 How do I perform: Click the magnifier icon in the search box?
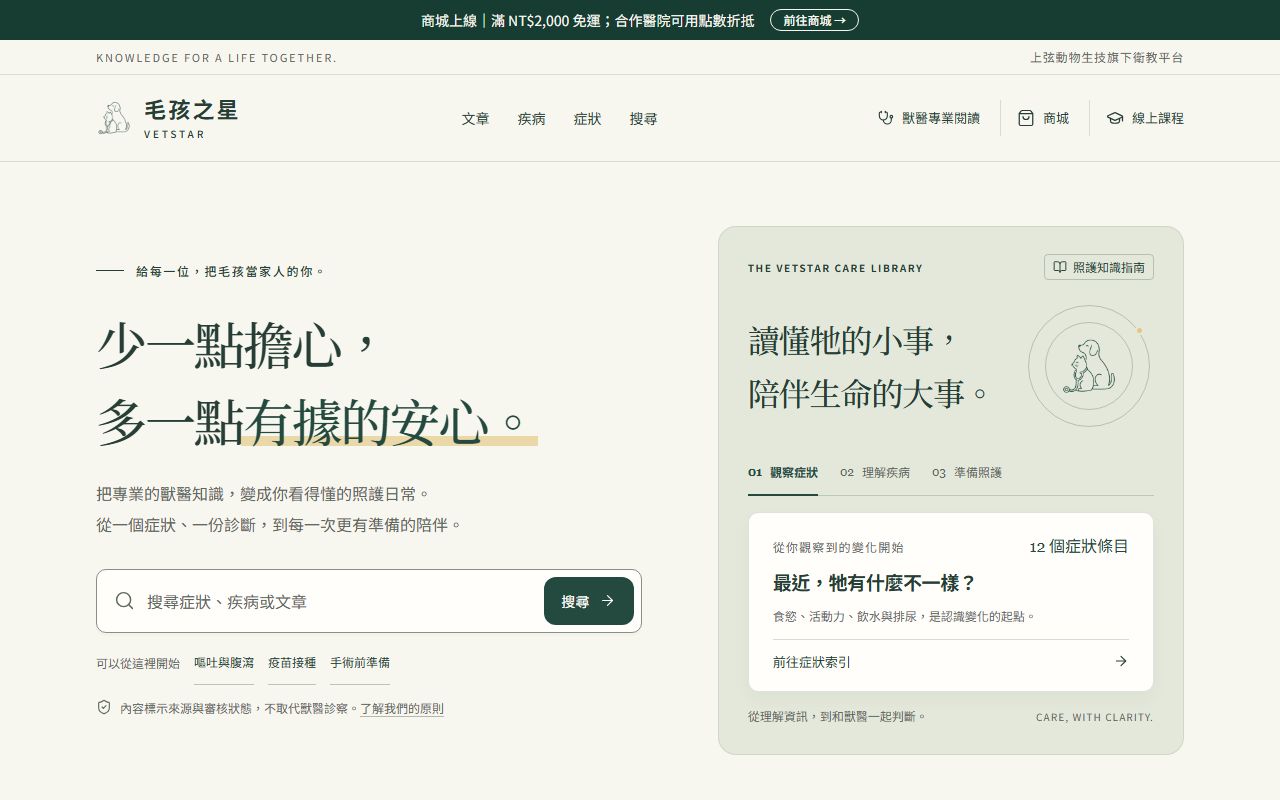pyautogui.click(x=125, y=601)
